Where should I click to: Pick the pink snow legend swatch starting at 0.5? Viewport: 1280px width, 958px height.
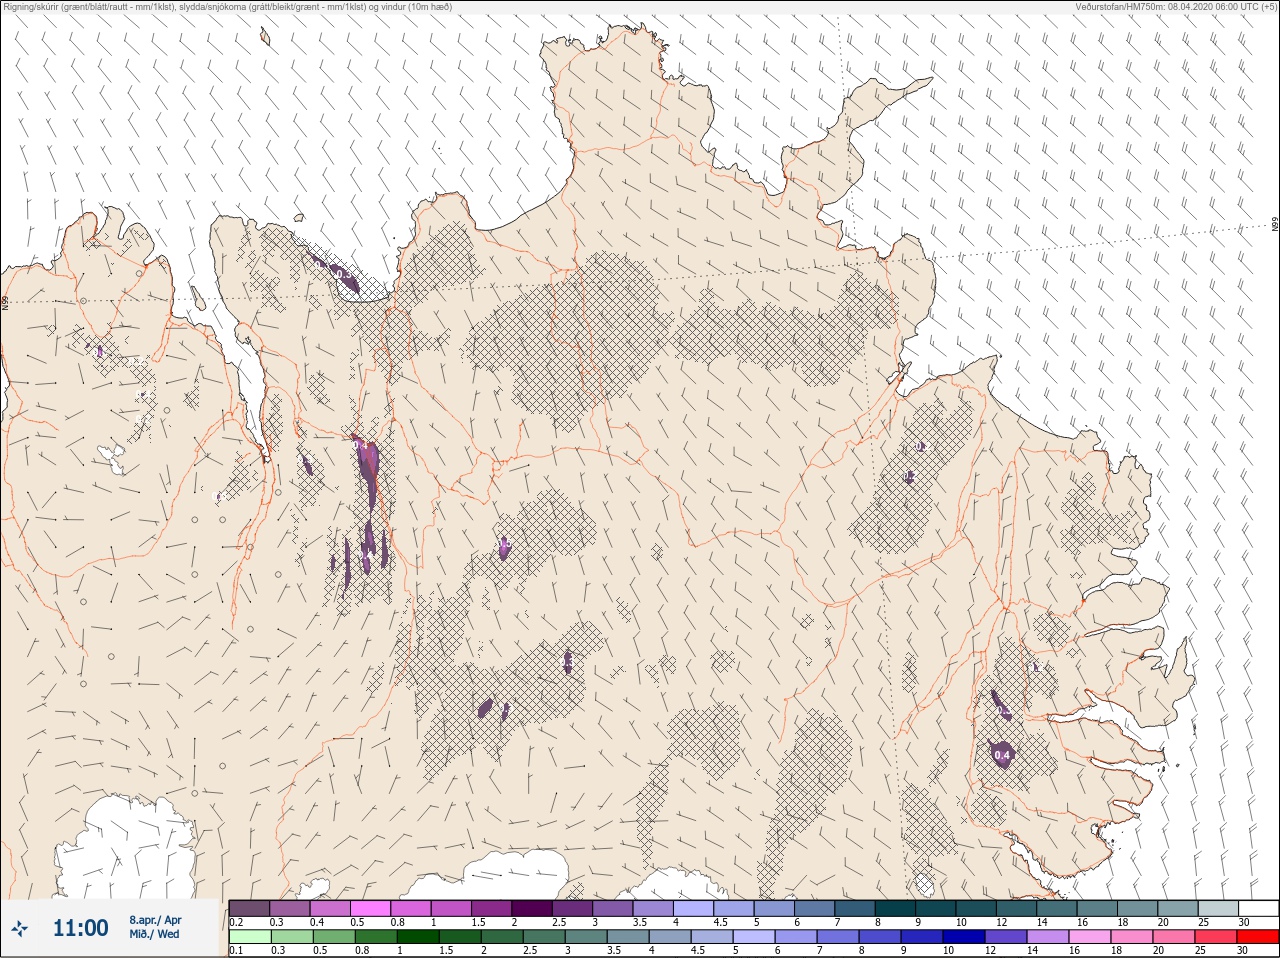pos(370,908)
